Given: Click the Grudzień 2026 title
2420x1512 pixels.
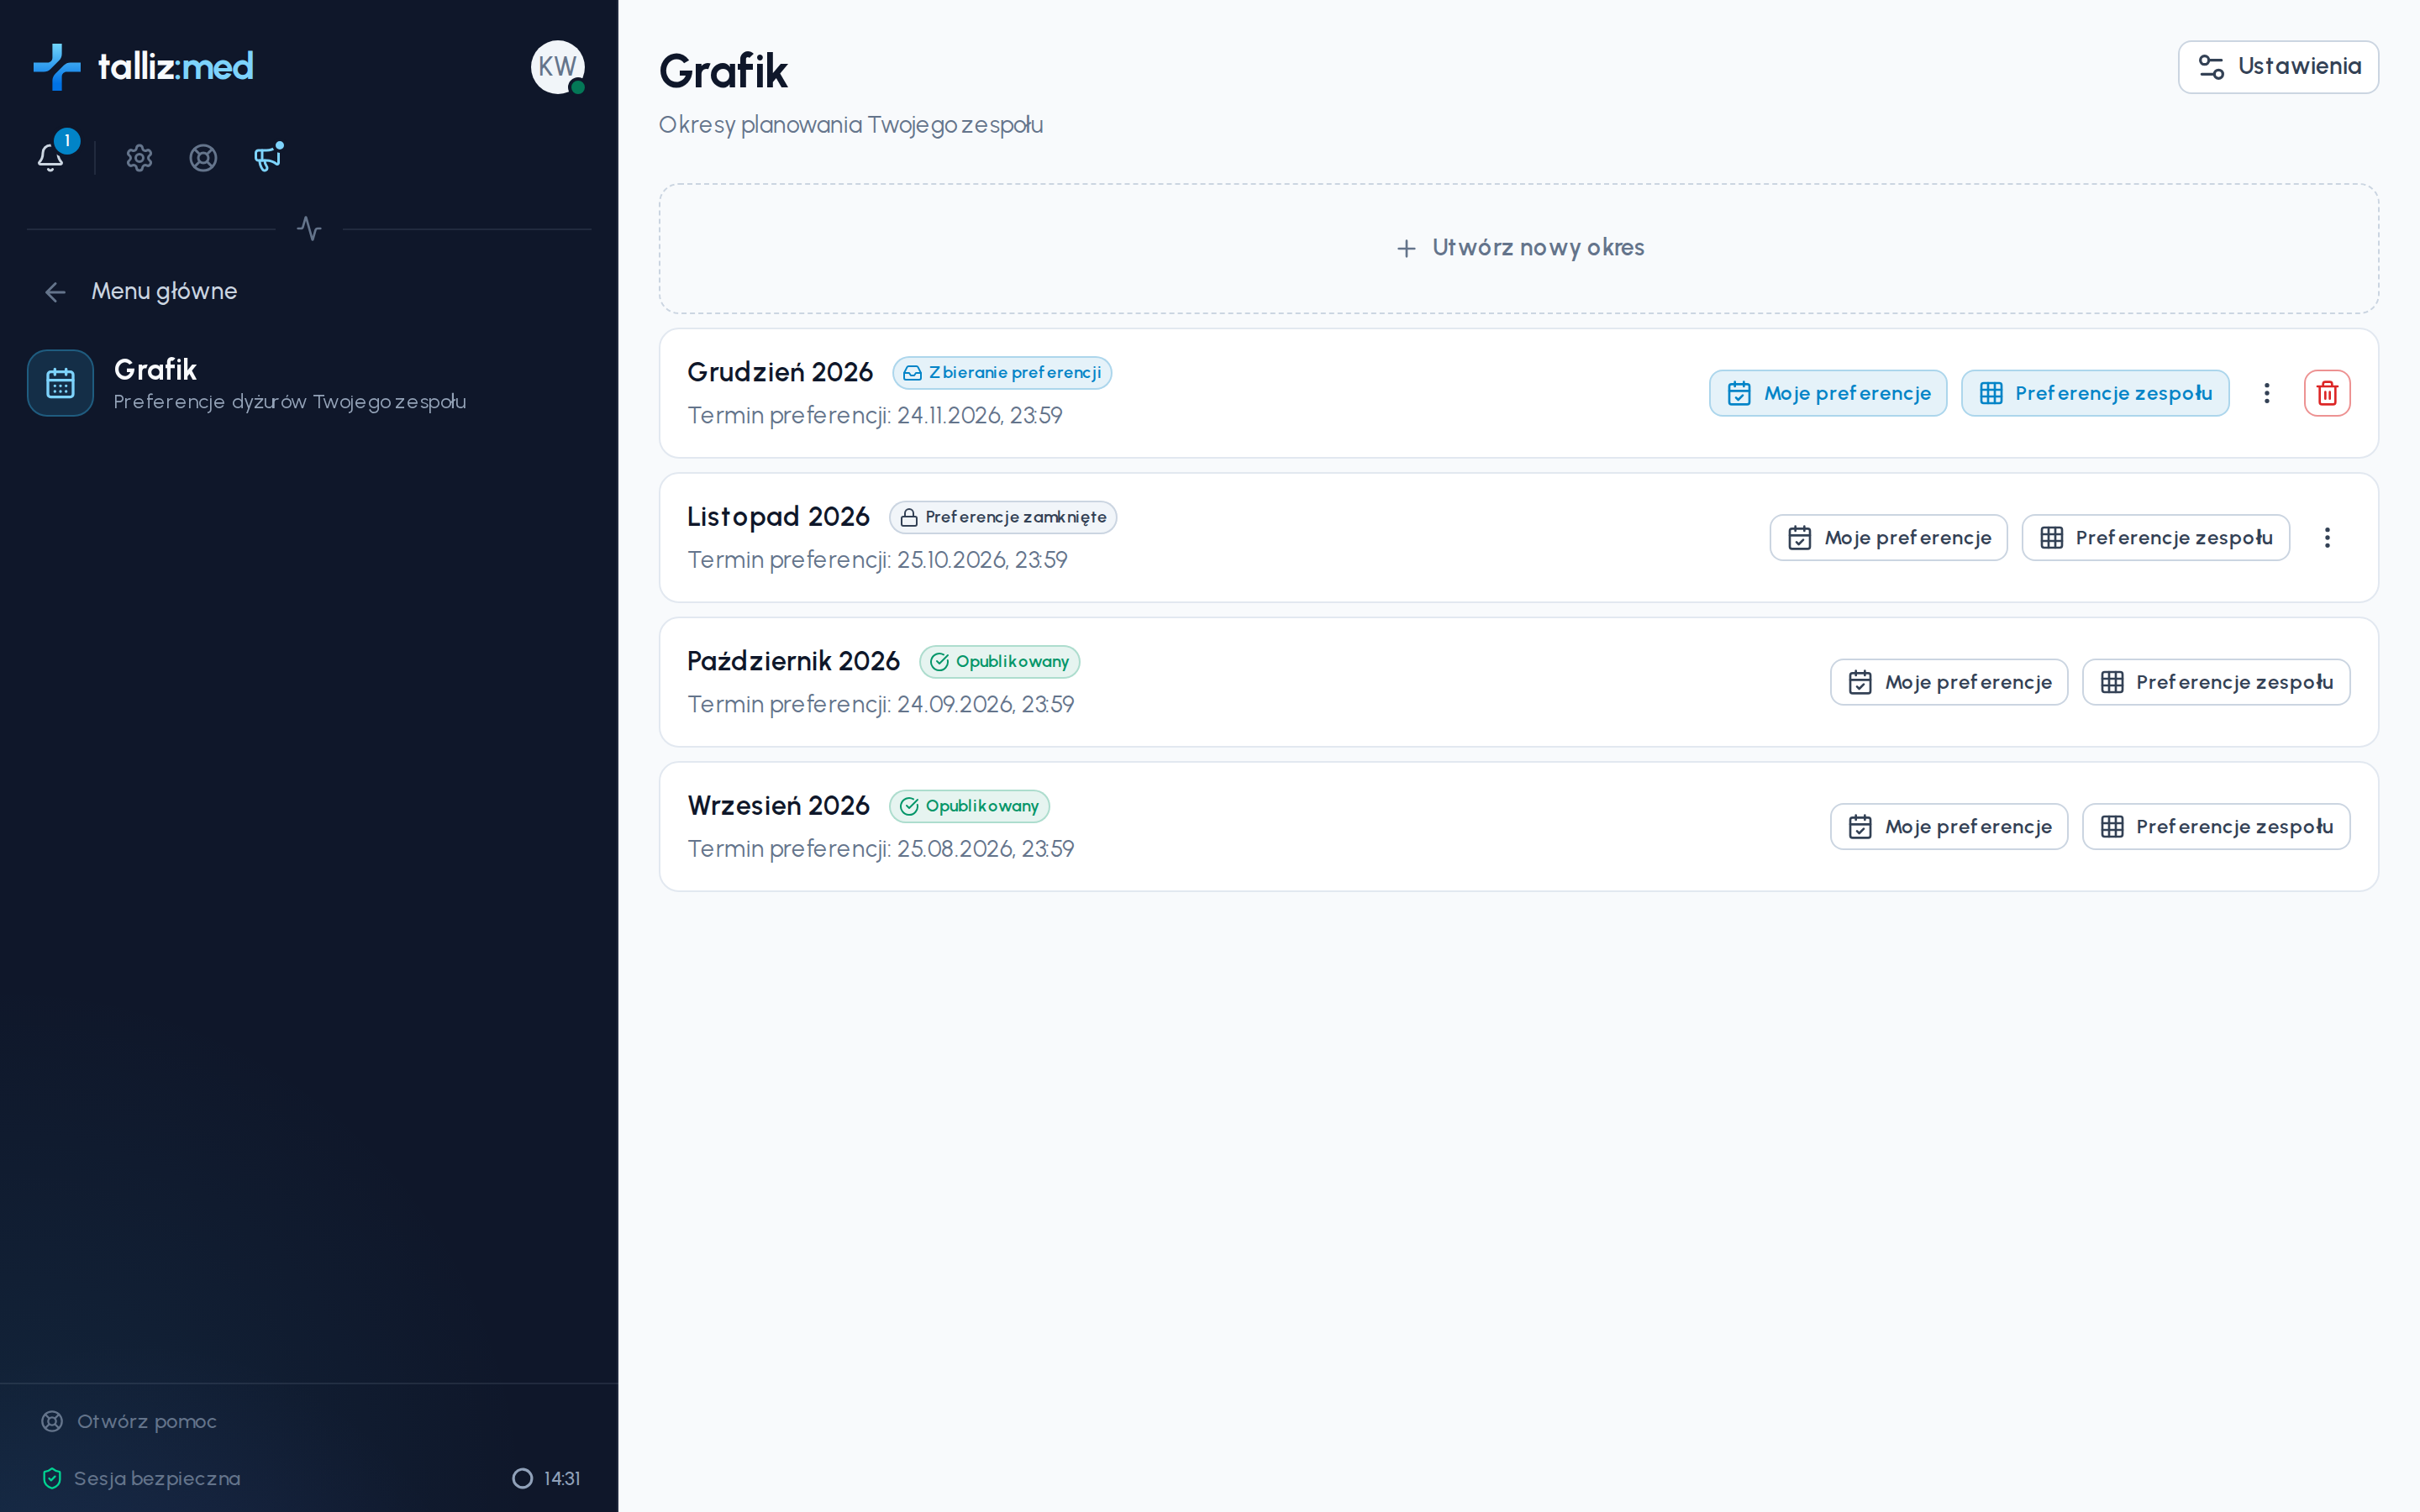Looking at the screenshot, I should tap(780, 372).
